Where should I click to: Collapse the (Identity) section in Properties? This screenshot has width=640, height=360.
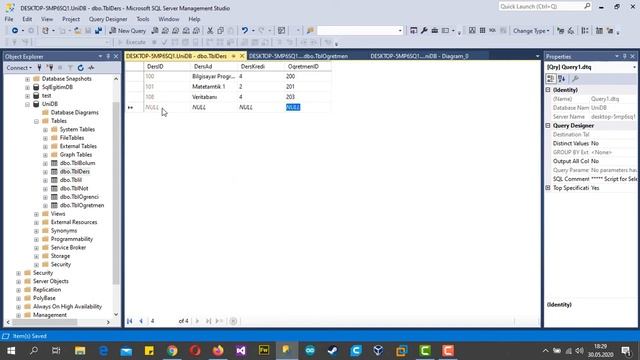(x=548, y=90)
